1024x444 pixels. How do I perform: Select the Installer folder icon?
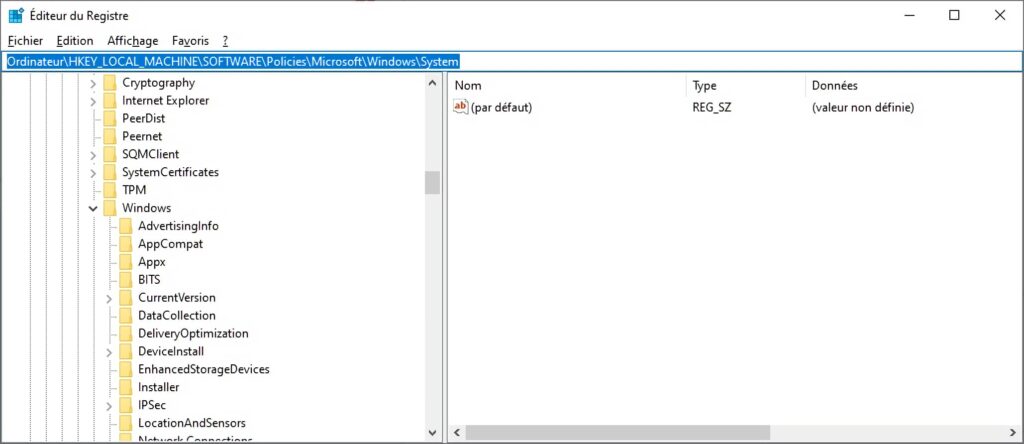click(x=125, y=387)
